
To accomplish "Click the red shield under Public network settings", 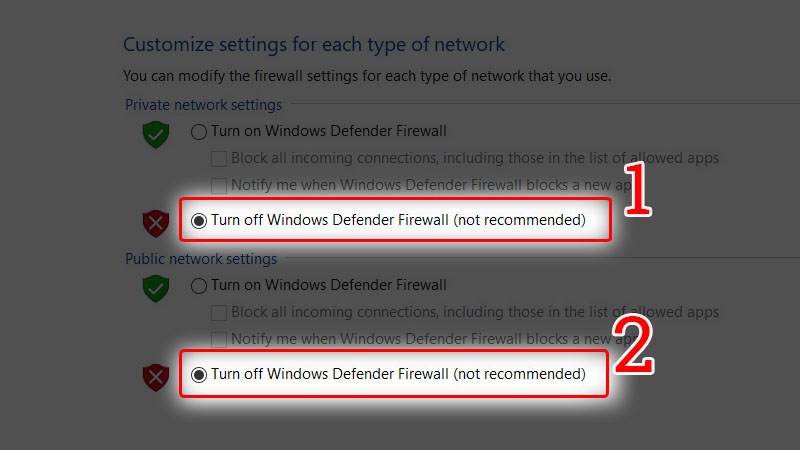I will pyautogui.click(x=155, y=376).
